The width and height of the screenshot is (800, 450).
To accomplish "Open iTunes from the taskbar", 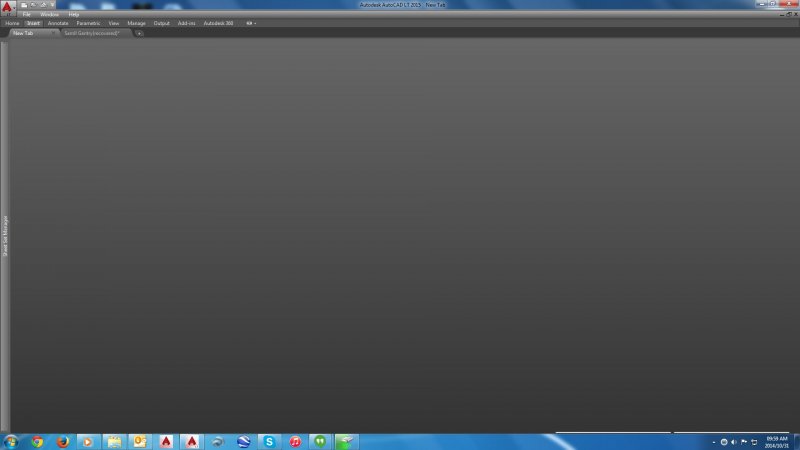I will [x=295, y=442].
